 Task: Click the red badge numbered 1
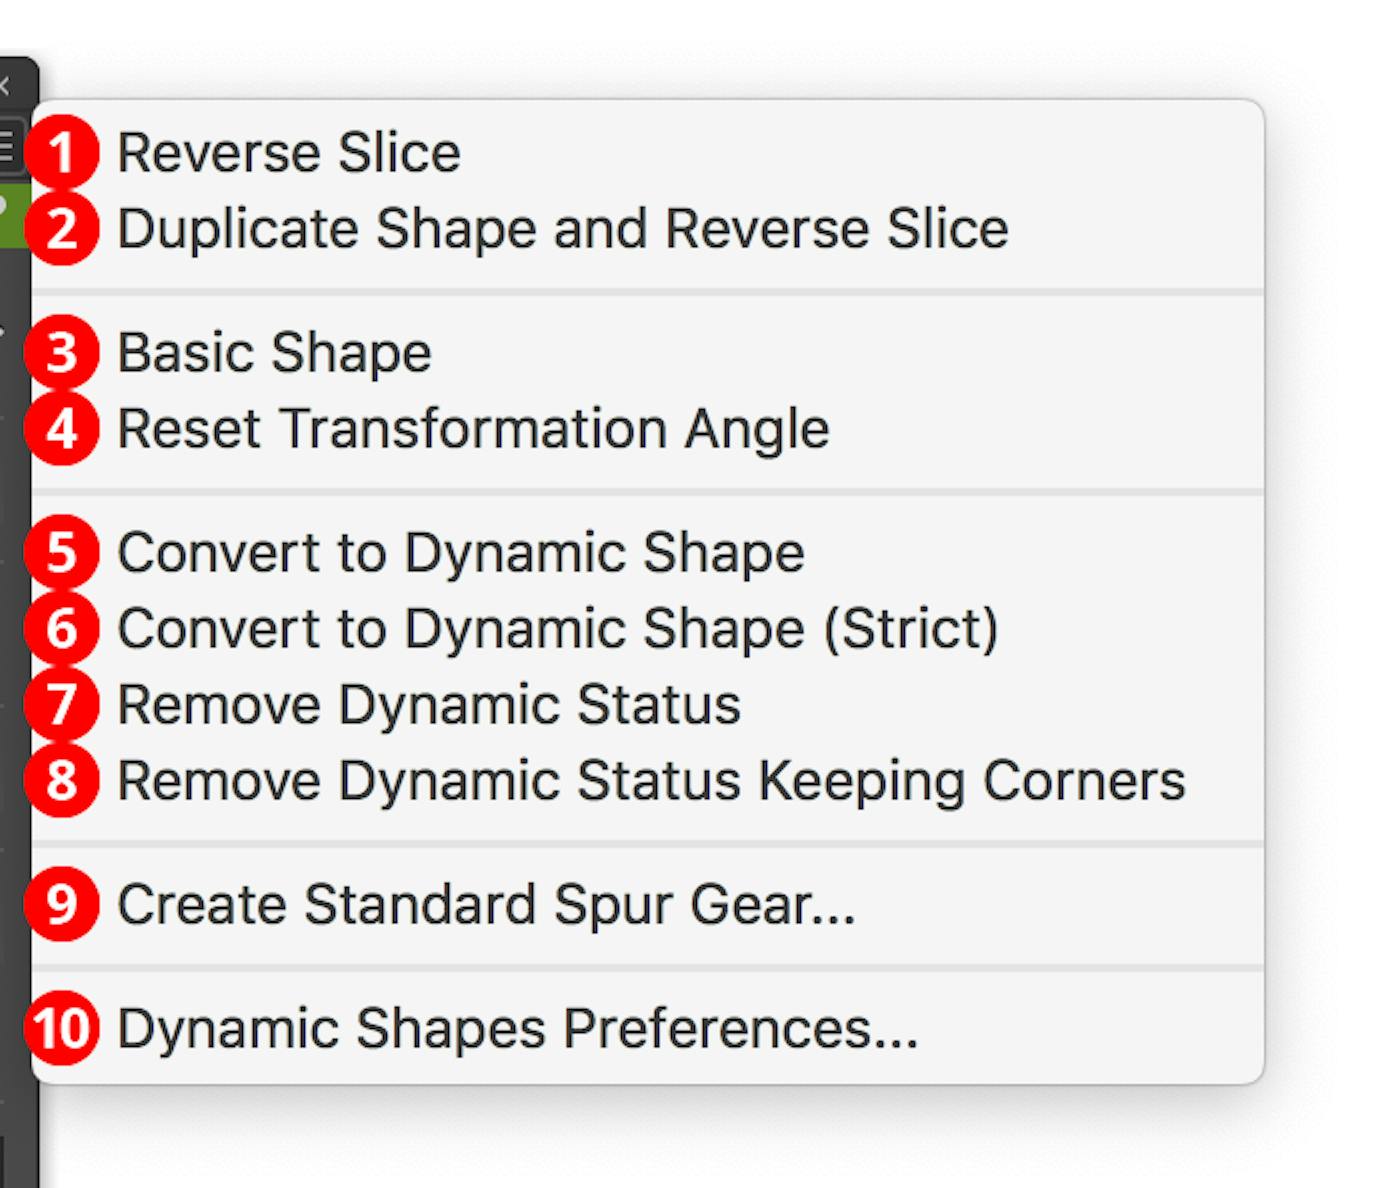pos(63,151)
